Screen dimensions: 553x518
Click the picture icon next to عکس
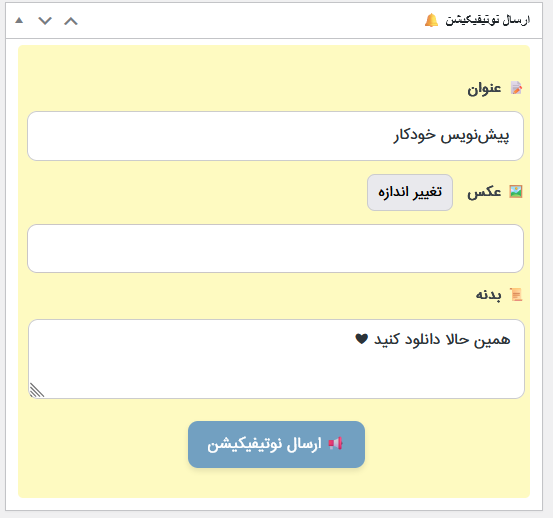(516, 192)
